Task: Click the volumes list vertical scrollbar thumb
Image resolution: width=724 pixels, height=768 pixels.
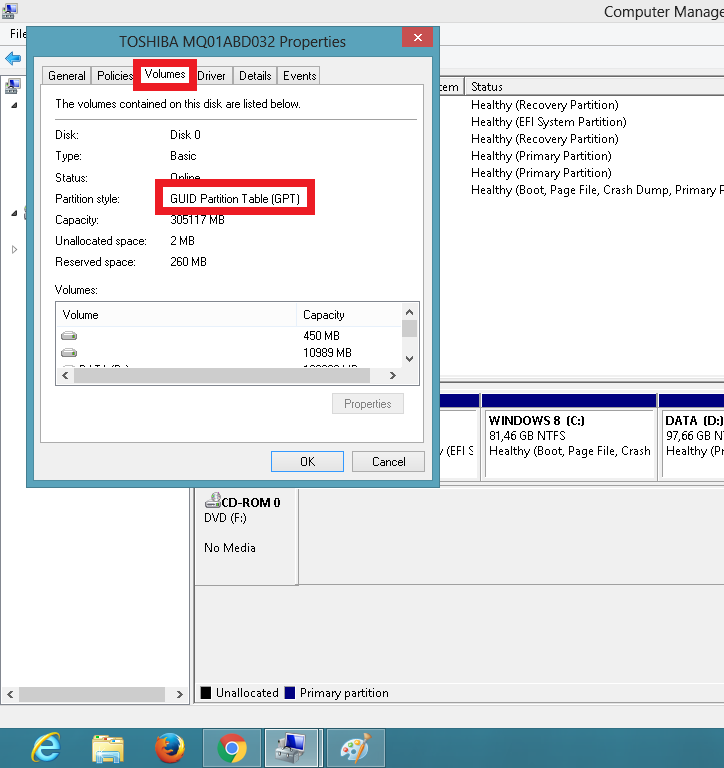Action: click(x=410, y=329)
